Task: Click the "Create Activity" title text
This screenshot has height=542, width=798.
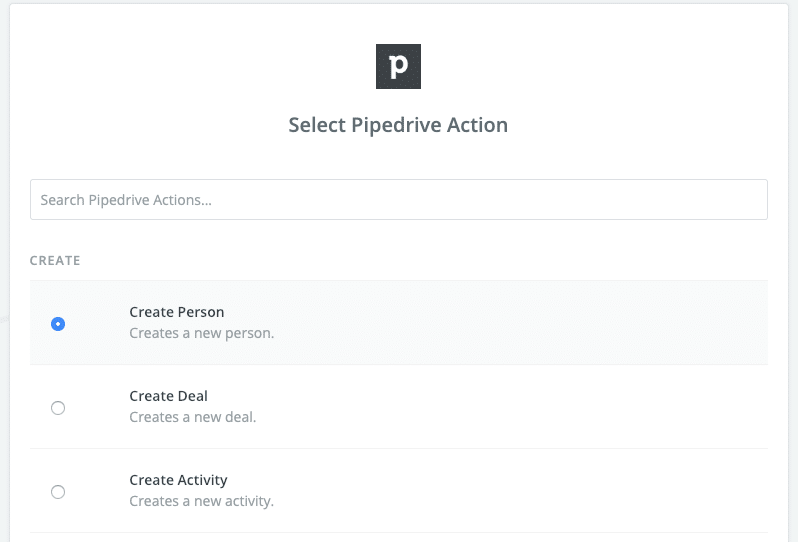Action: coord(178,480)
